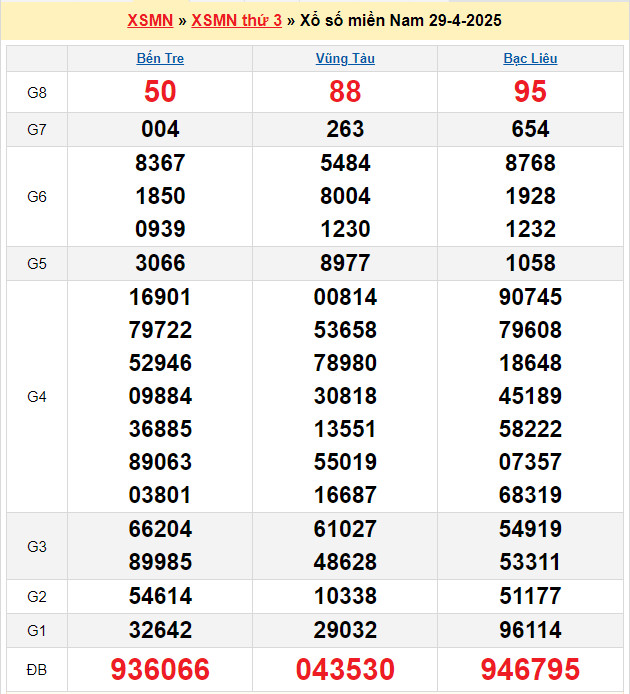Select the G5 number 3066
The height and width of the screenshot is (694, 630).
[x=160, y=263]
